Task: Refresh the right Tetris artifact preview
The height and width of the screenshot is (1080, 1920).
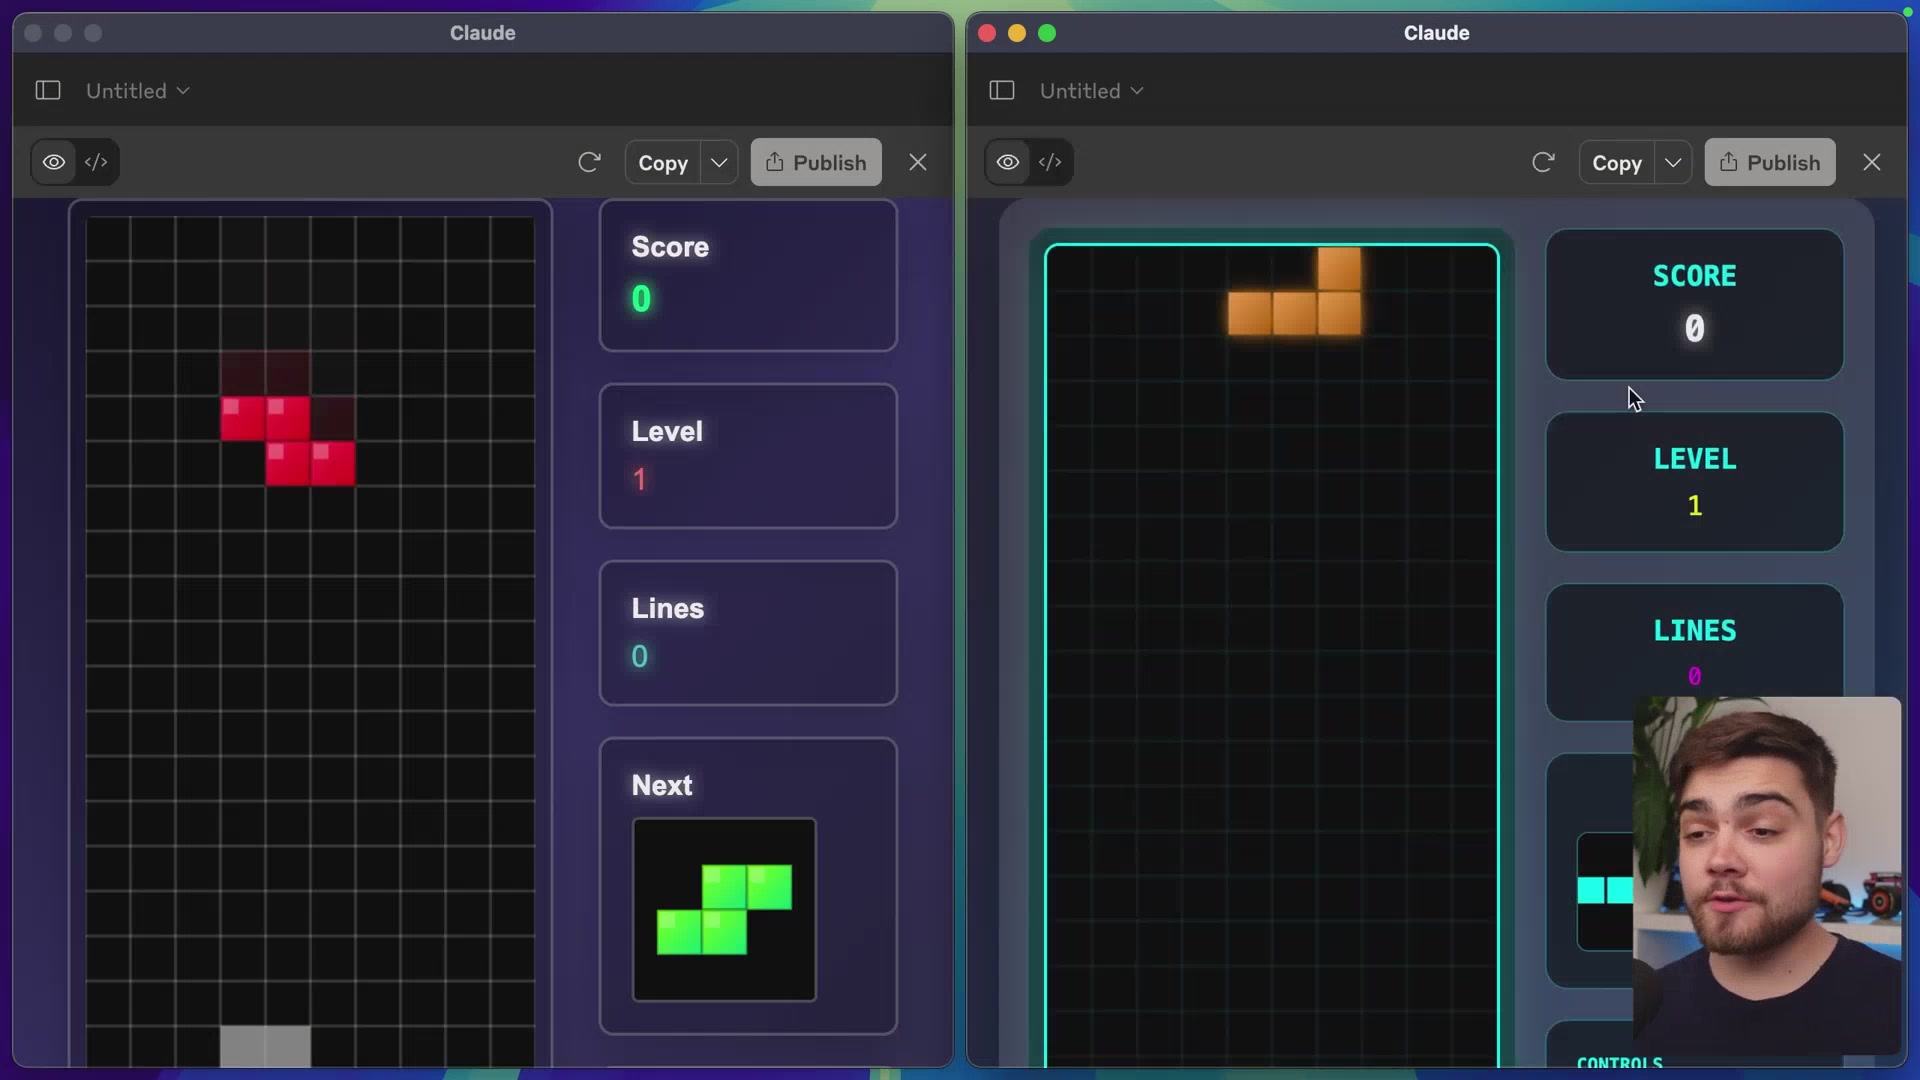Action: (x=1543, y=162)
